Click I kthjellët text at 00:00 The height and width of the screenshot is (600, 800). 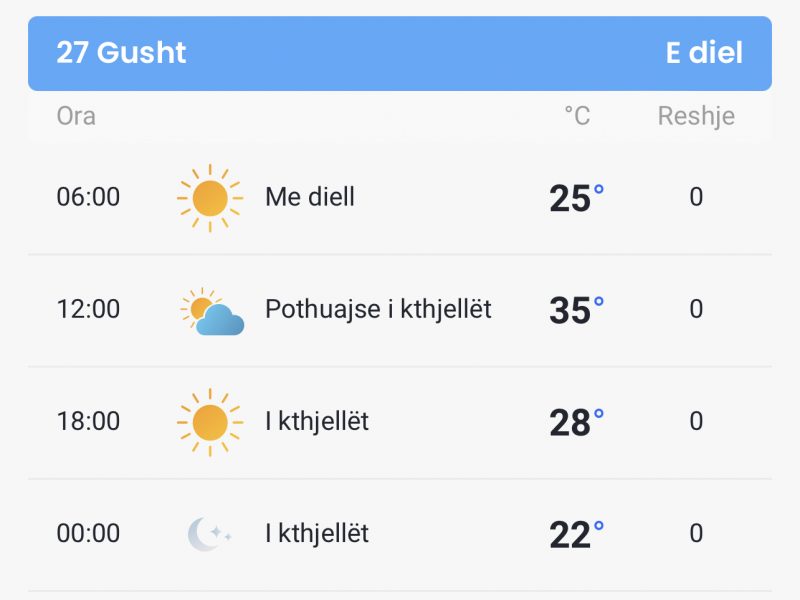point(317,533)
